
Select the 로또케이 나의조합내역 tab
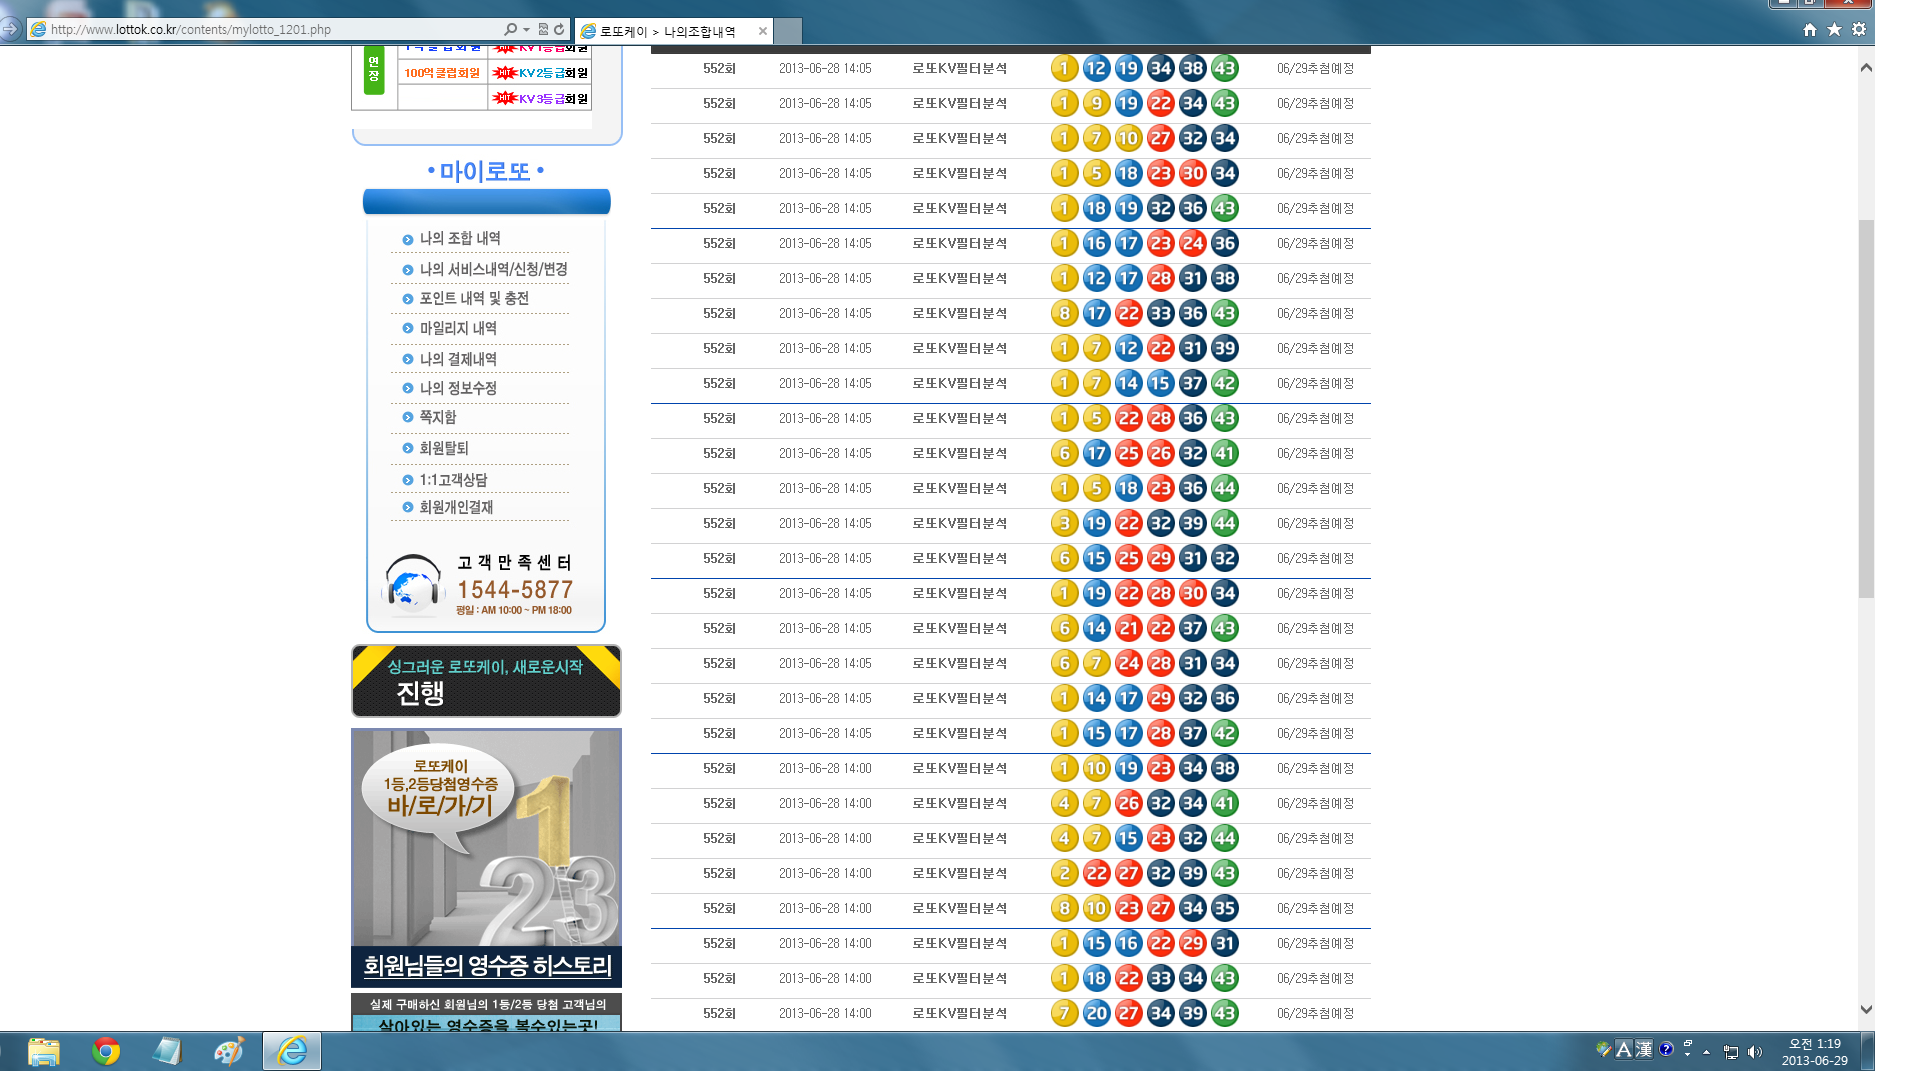(668, 31)
